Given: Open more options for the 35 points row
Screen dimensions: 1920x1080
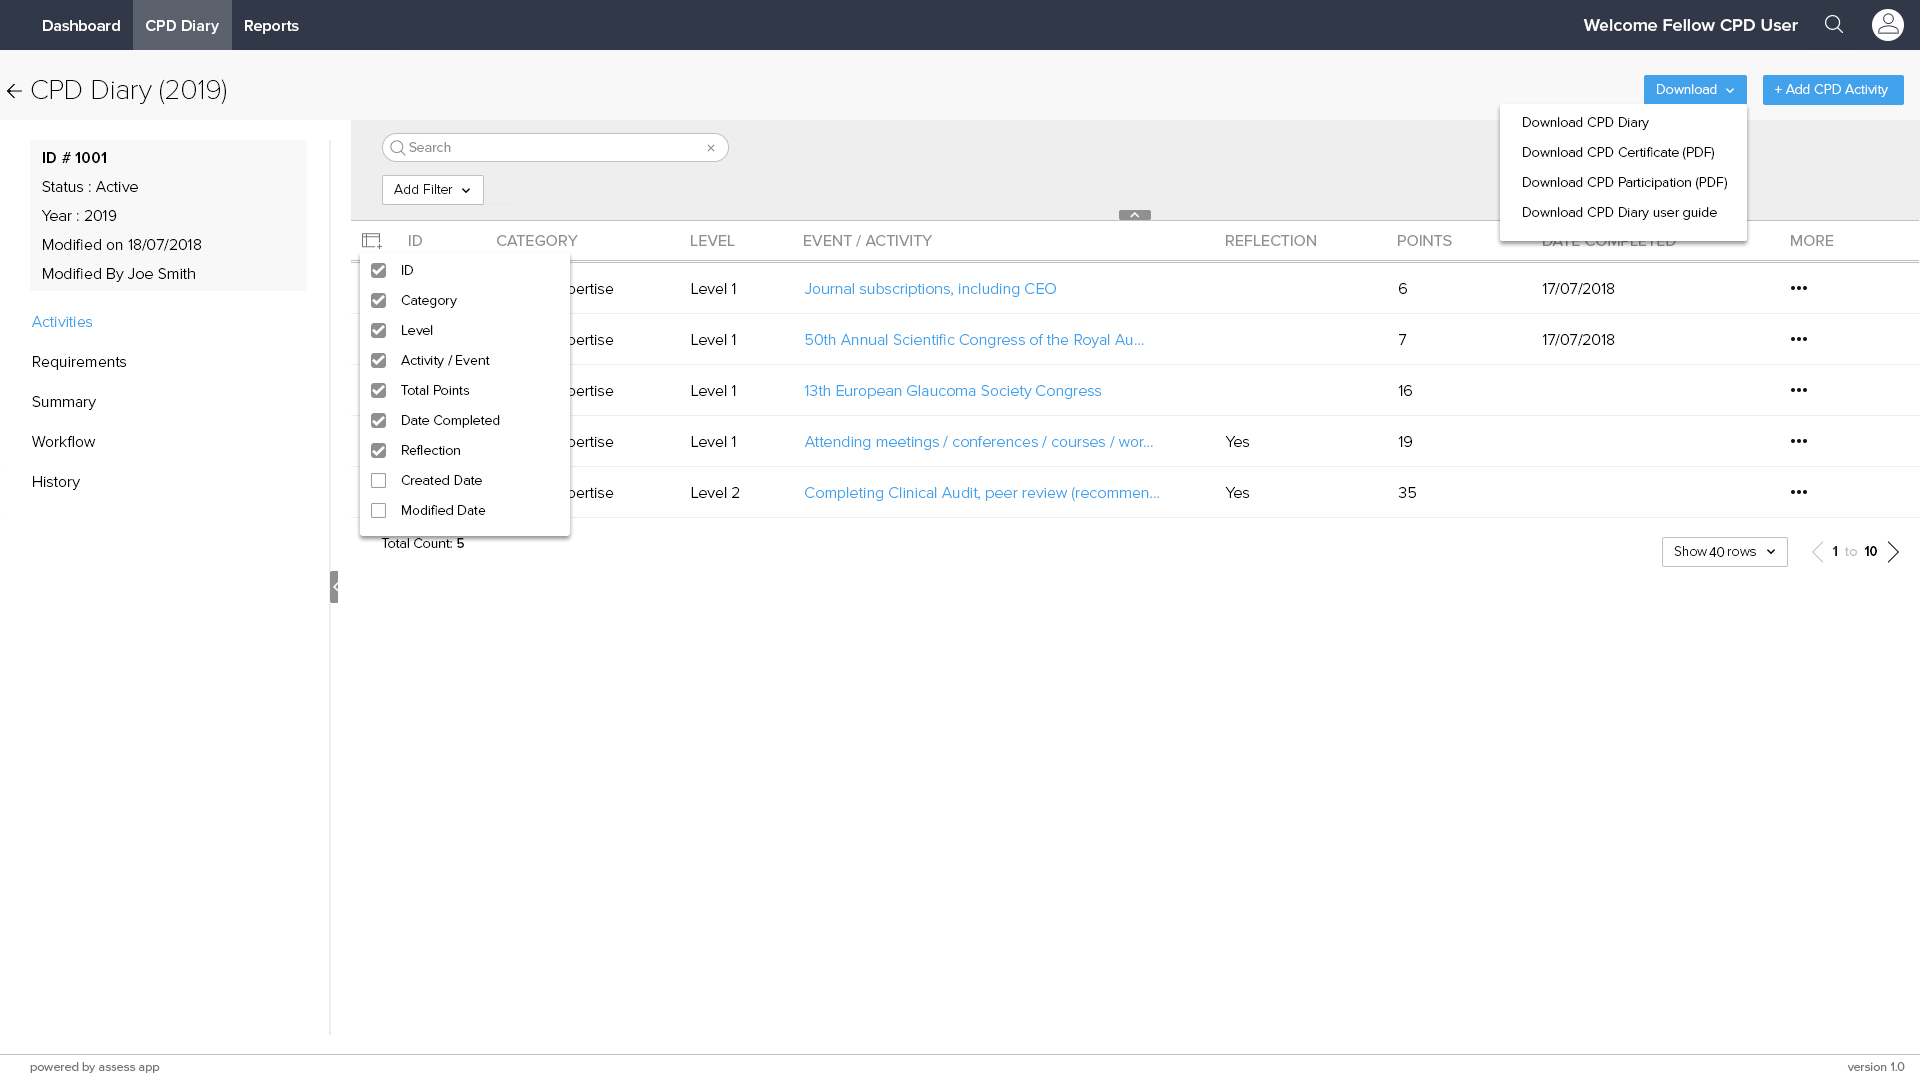Looking at the screenshot, I should 1798,493.
